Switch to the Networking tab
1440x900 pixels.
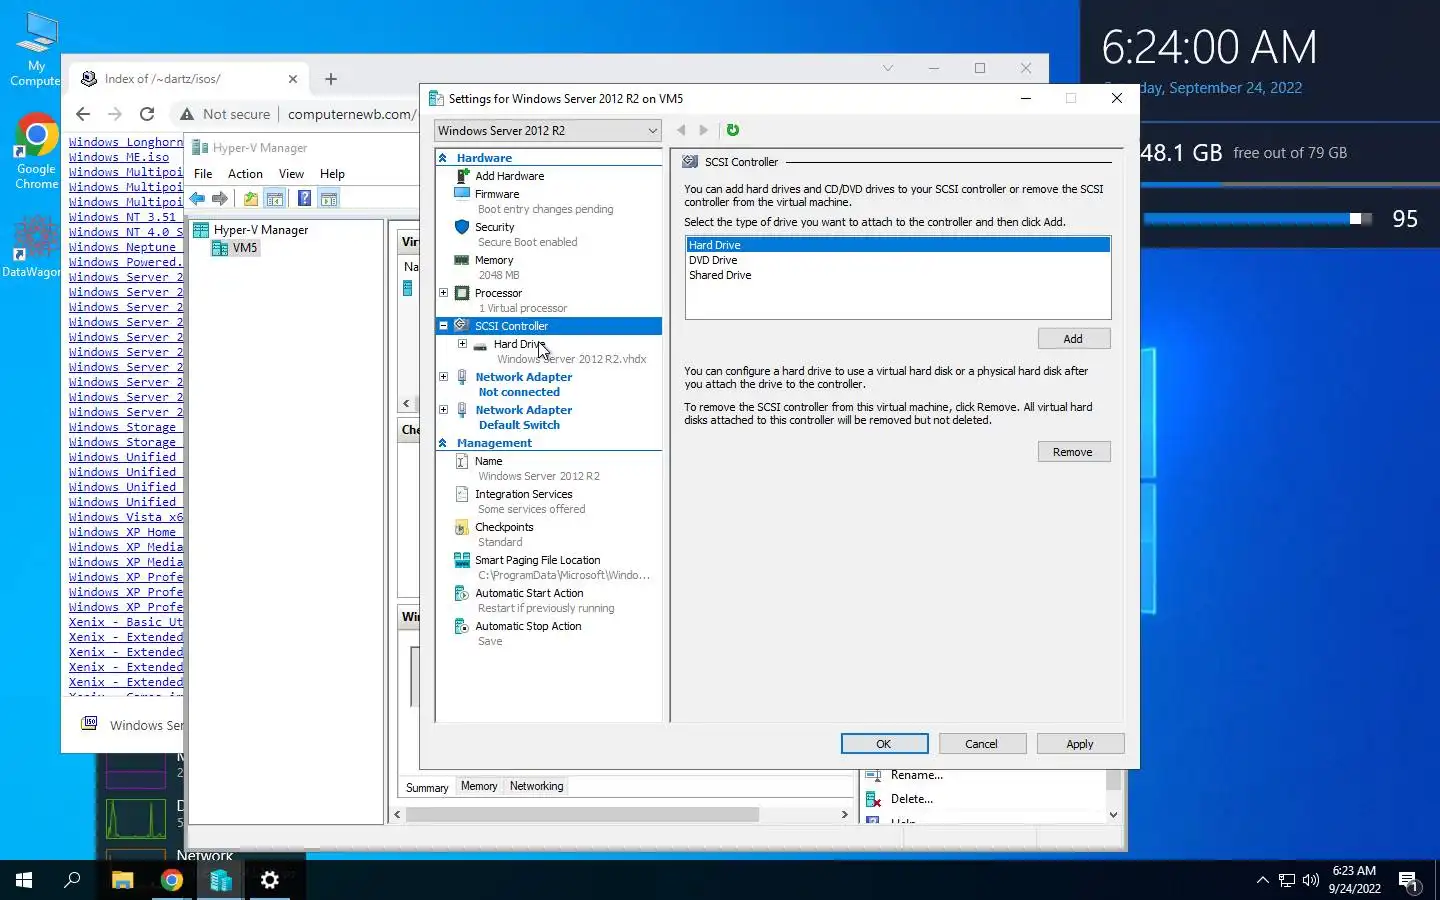pos(536,786)
